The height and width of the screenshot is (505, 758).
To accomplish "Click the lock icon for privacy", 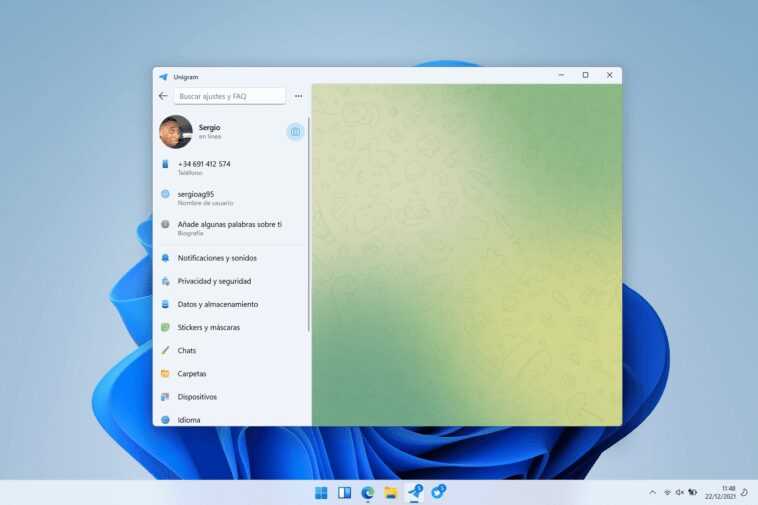I will (165, 281).
